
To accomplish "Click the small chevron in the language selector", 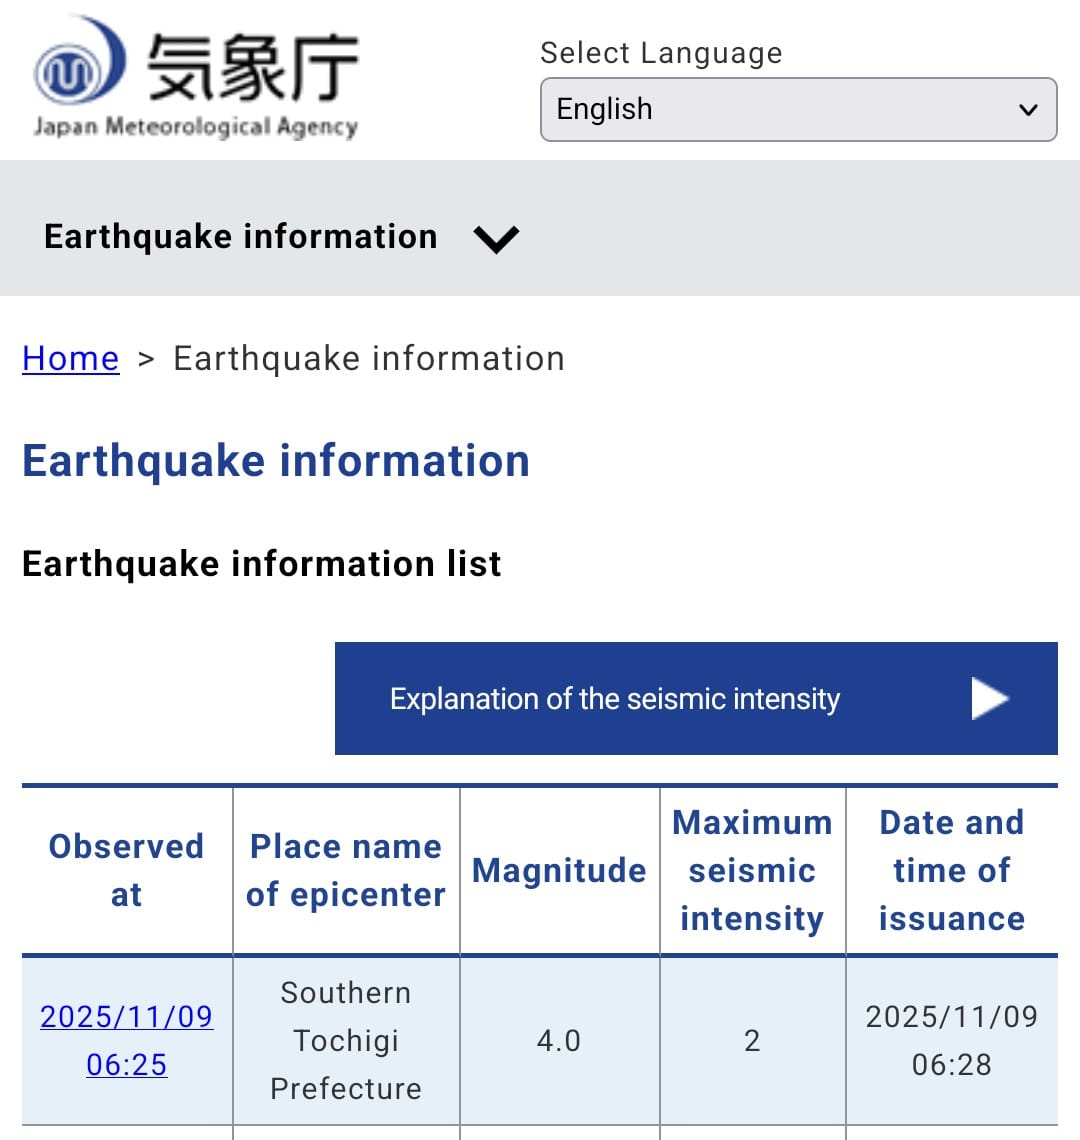I will 1028,110.
